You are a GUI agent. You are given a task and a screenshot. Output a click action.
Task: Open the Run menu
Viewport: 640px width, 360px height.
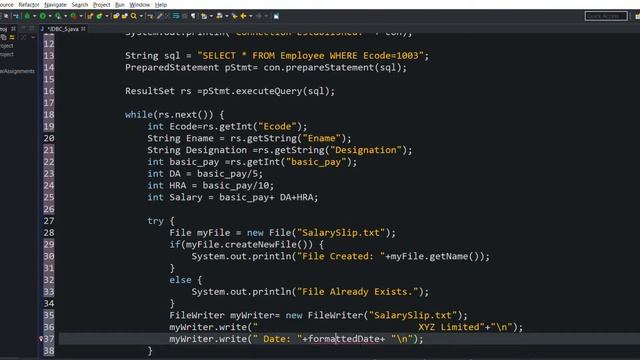[x=120, y=5]
